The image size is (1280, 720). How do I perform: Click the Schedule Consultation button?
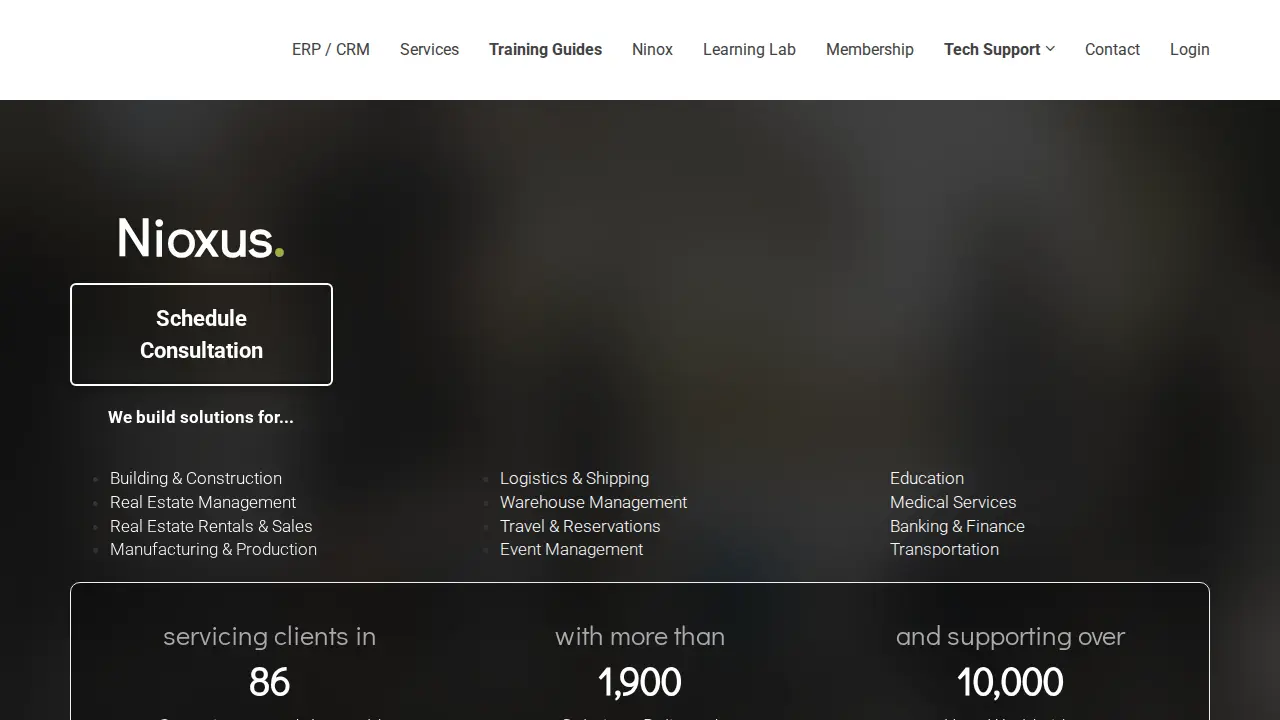[201, 334]
